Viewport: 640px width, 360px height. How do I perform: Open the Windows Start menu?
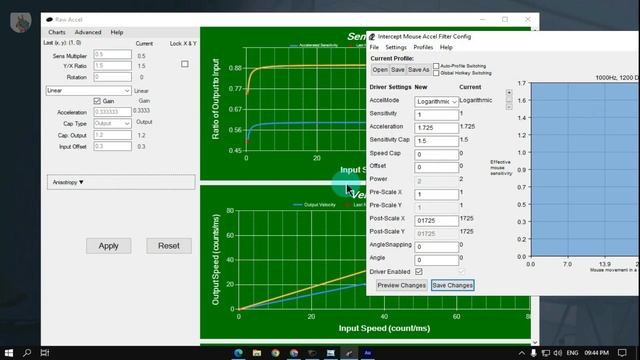[9, 353]
